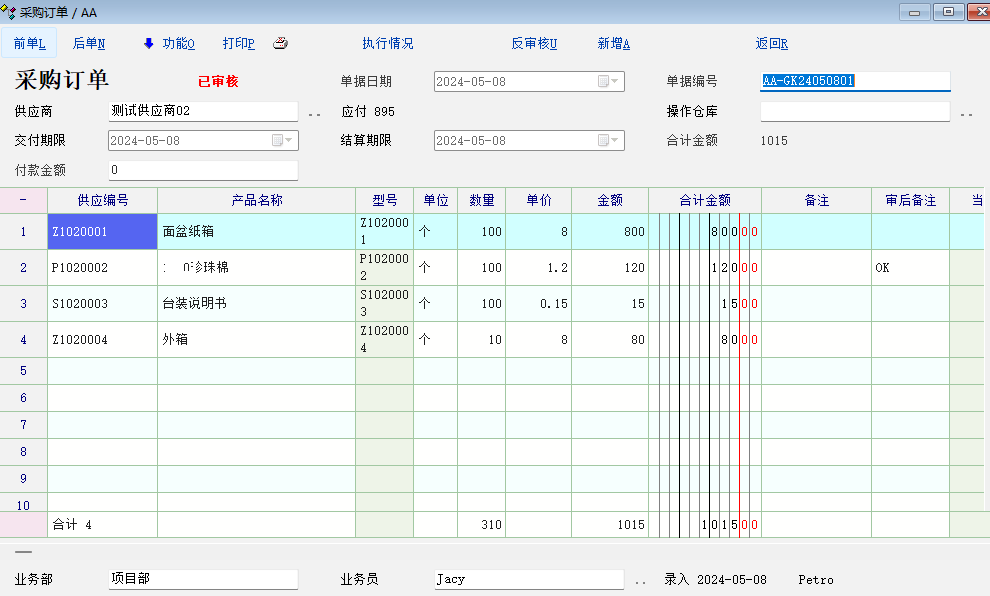Create a new order with 新增
The image size is (990, 596).
pyautogui.click(x=613, y=43)
